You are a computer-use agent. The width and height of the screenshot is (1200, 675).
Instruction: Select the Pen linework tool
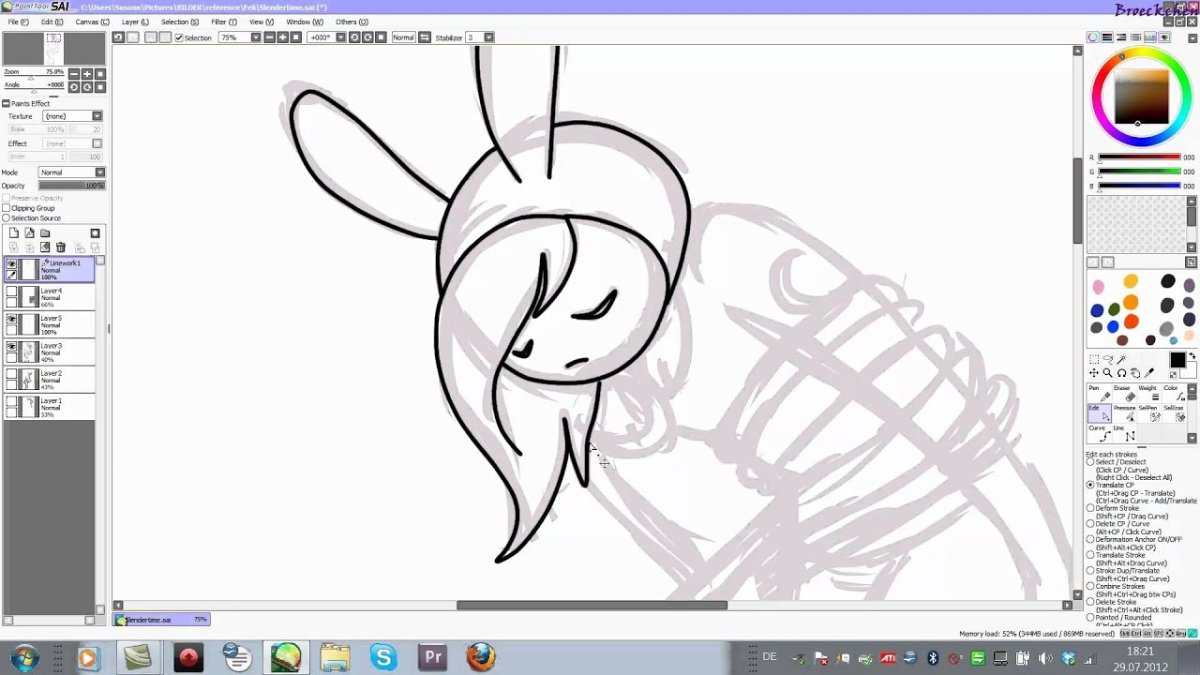tap(1098, 394)
